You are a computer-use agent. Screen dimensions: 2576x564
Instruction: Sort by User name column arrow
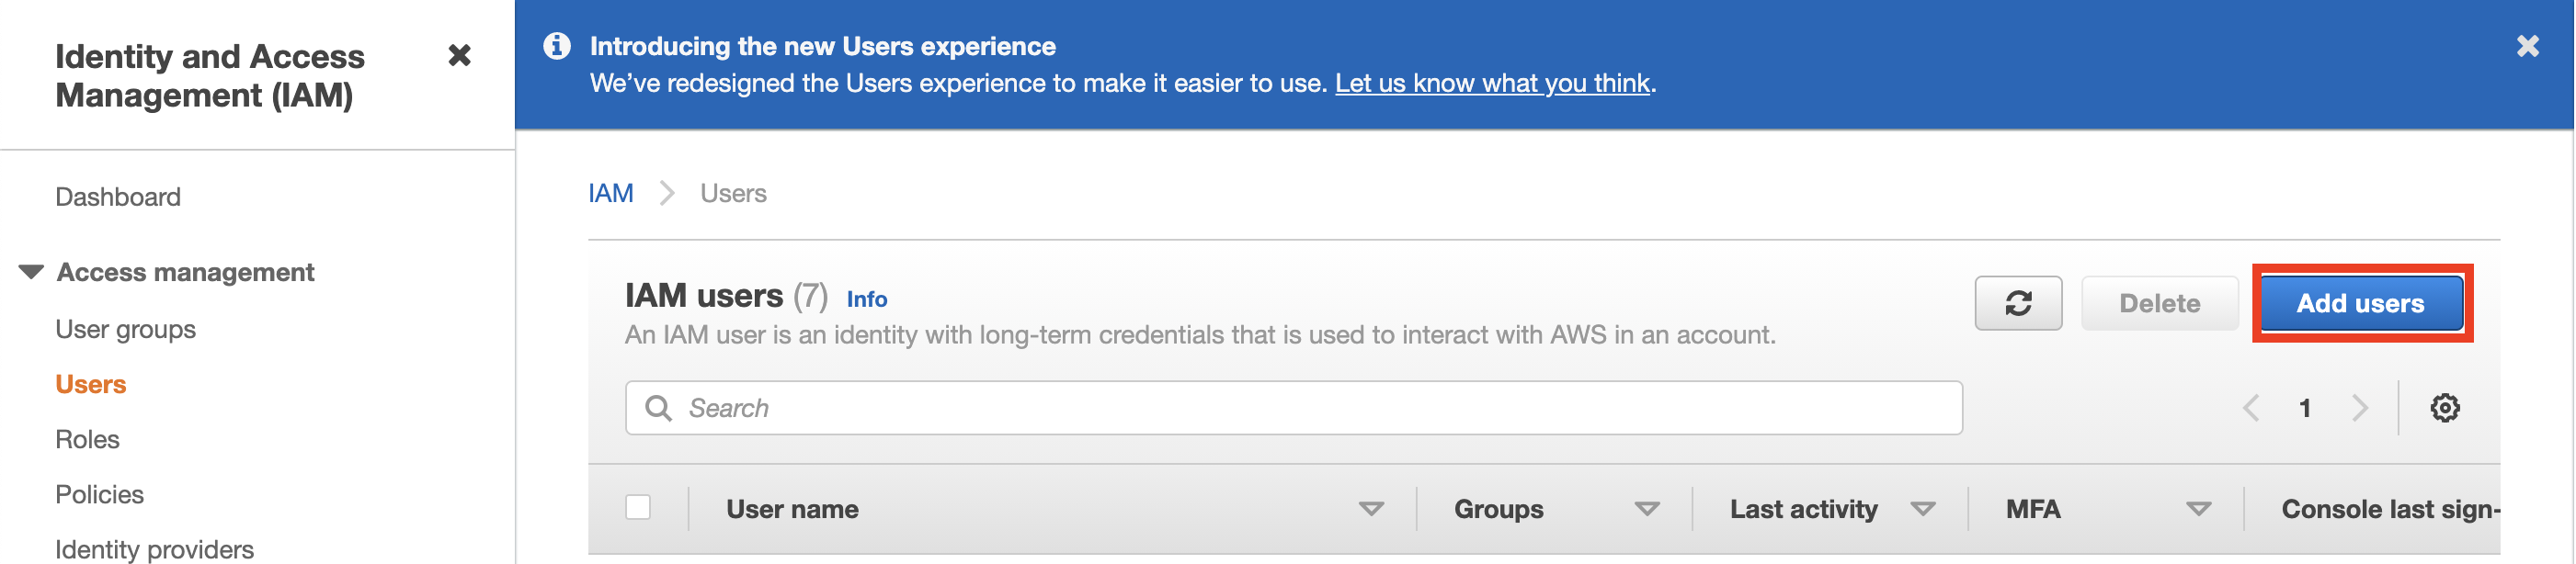(x=1371, y=509)
